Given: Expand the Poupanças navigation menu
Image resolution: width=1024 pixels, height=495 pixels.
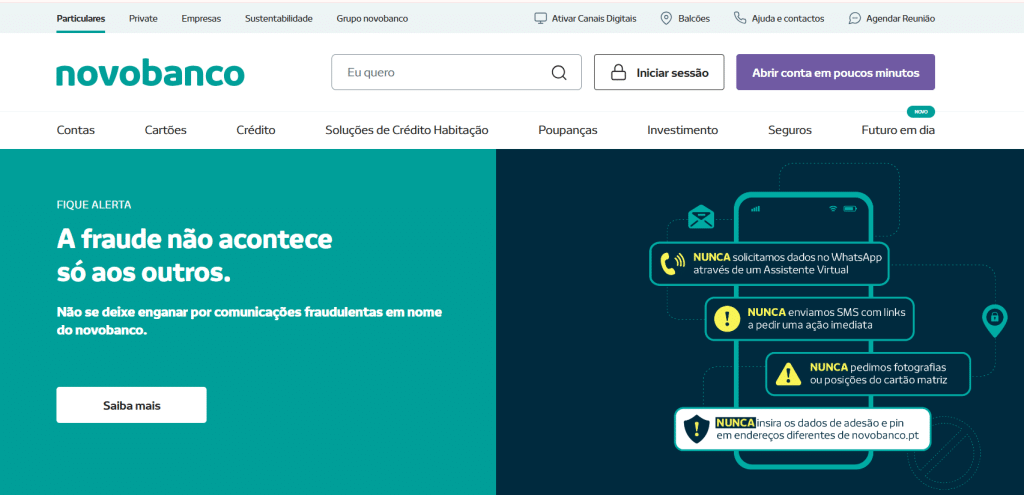Looking at the screenshot, I should pos(567,130).
